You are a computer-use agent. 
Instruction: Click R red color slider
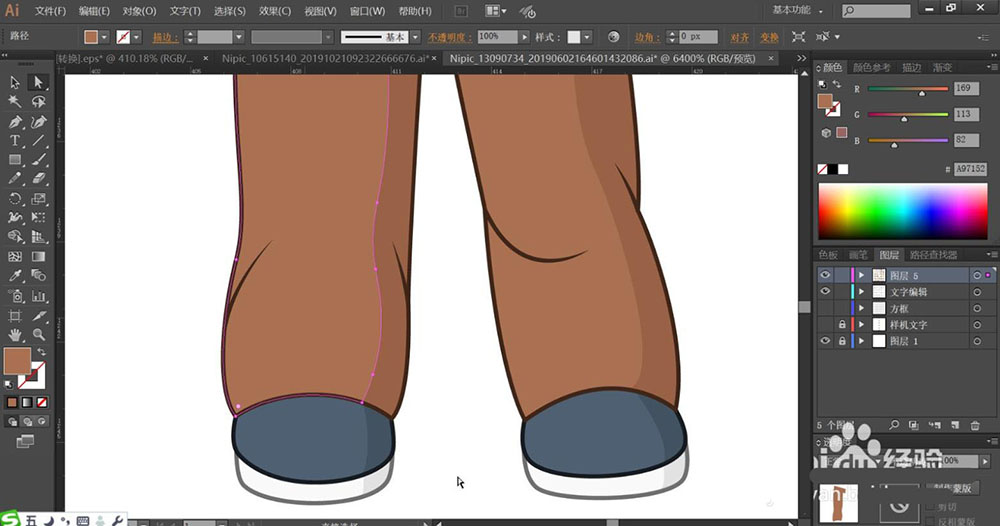tap(908, 89)
